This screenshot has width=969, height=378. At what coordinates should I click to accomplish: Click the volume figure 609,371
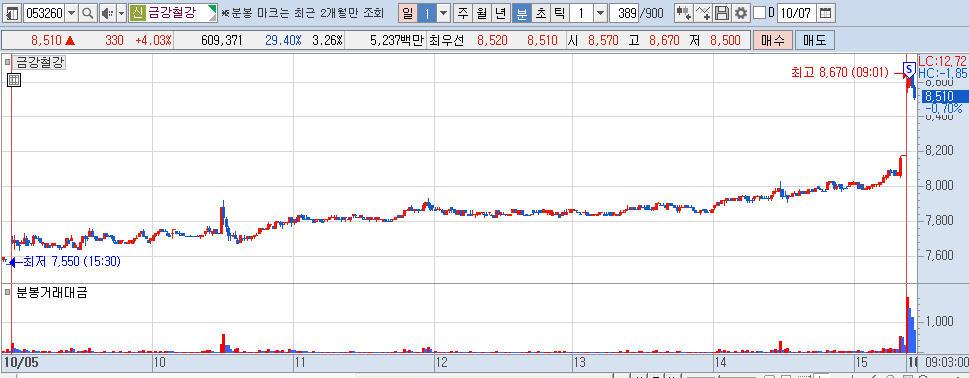222,41
